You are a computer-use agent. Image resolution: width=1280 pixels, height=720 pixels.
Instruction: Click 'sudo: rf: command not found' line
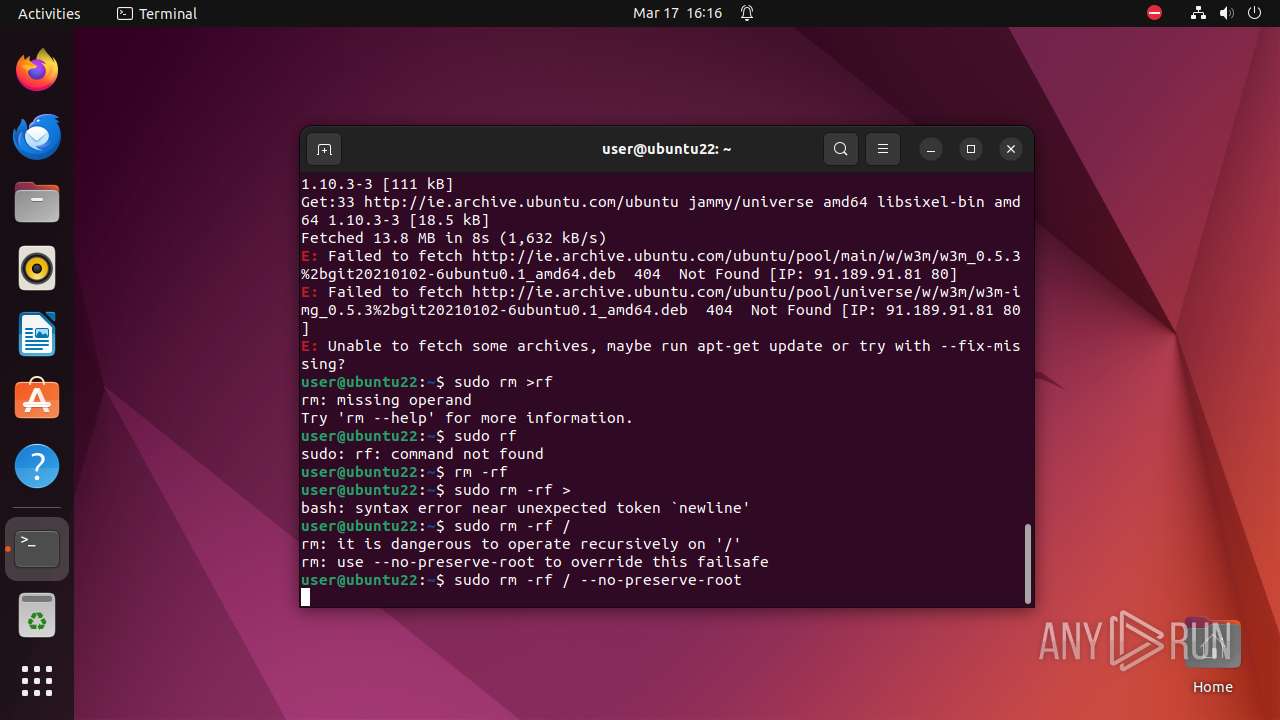(422, 454)
